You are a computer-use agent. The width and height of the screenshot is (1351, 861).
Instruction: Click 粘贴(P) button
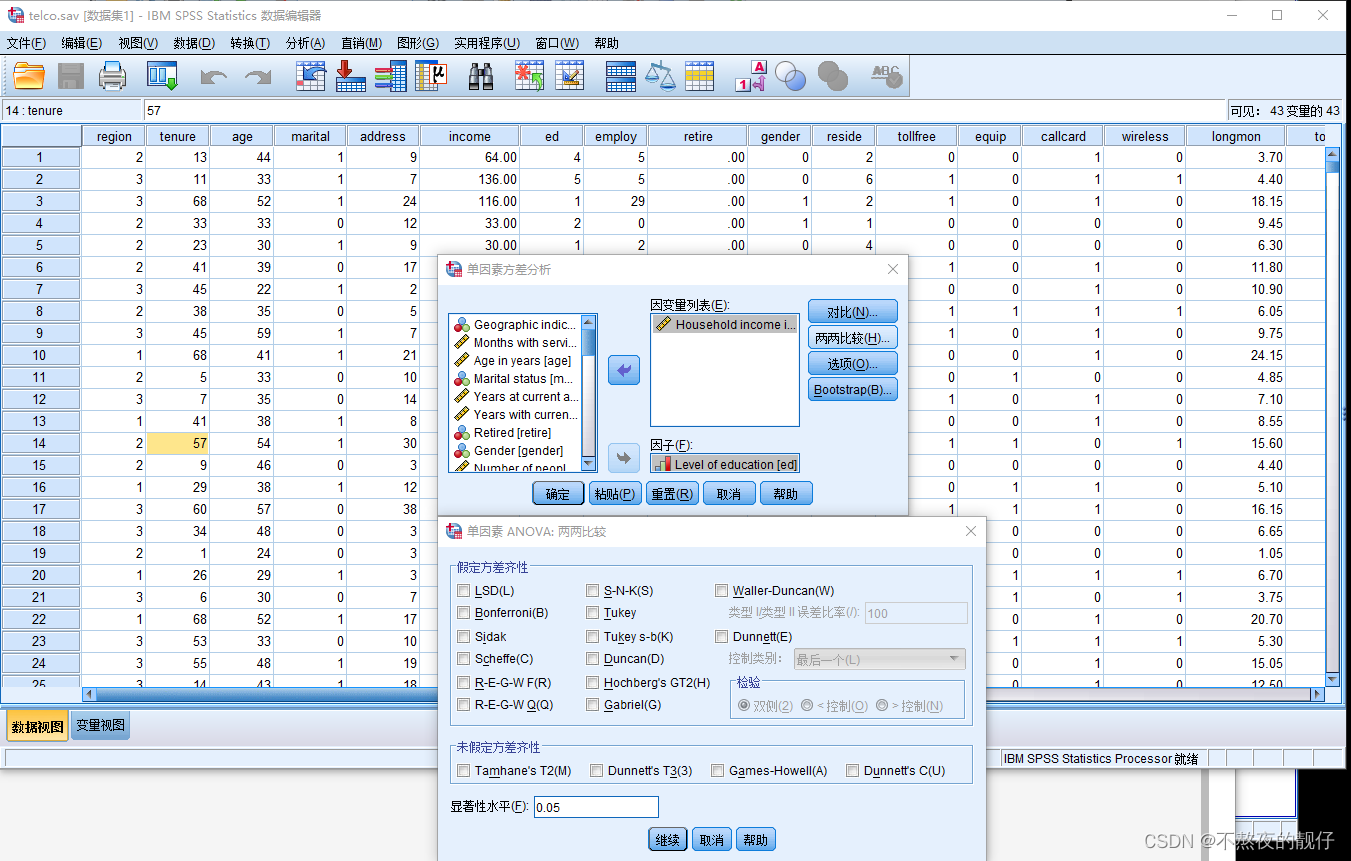point(615,493)
